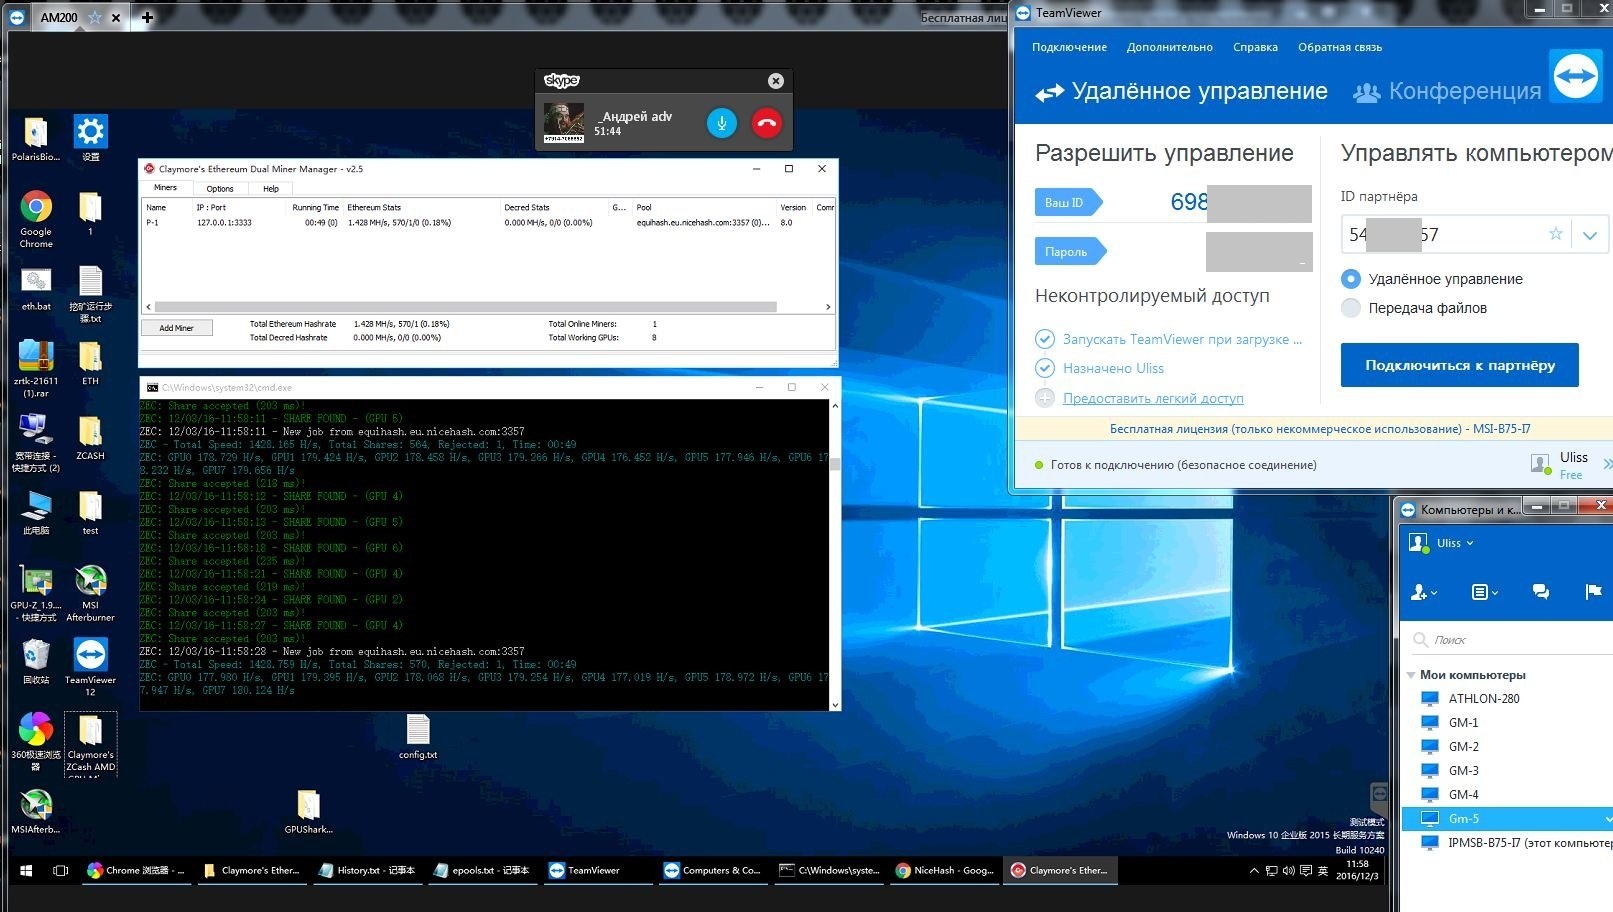This screenshot has width=1613, height=912.
Task: Open Options menu in Miner Manager
Action: click(x=219, y=188)
